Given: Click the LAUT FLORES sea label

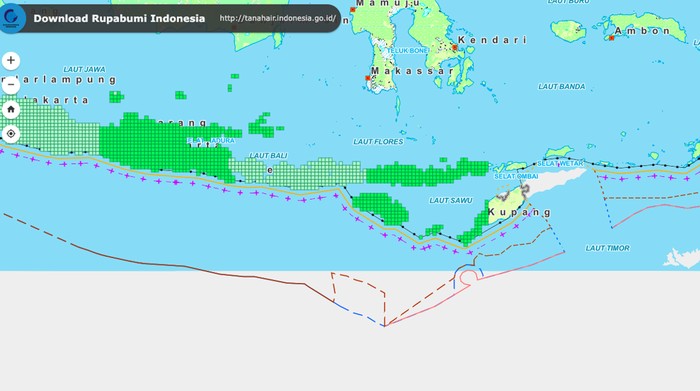Looking at the screenshot, I should pyautogui.click(x=378, y=141).
